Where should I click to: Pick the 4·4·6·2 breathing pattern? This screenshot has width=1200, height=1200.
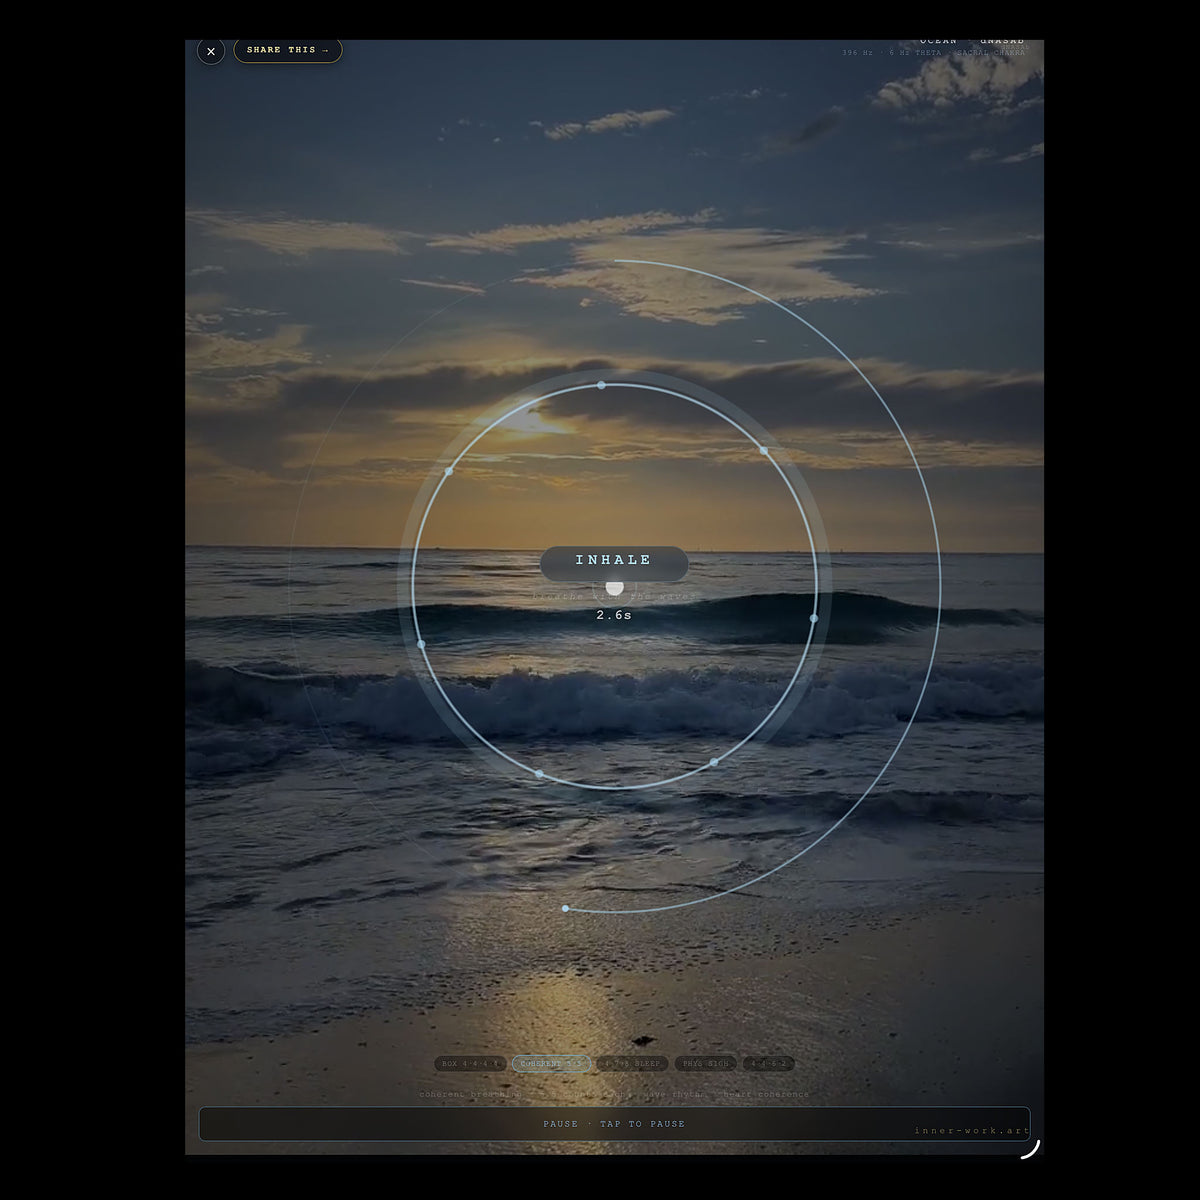[x=769, y=1064]
